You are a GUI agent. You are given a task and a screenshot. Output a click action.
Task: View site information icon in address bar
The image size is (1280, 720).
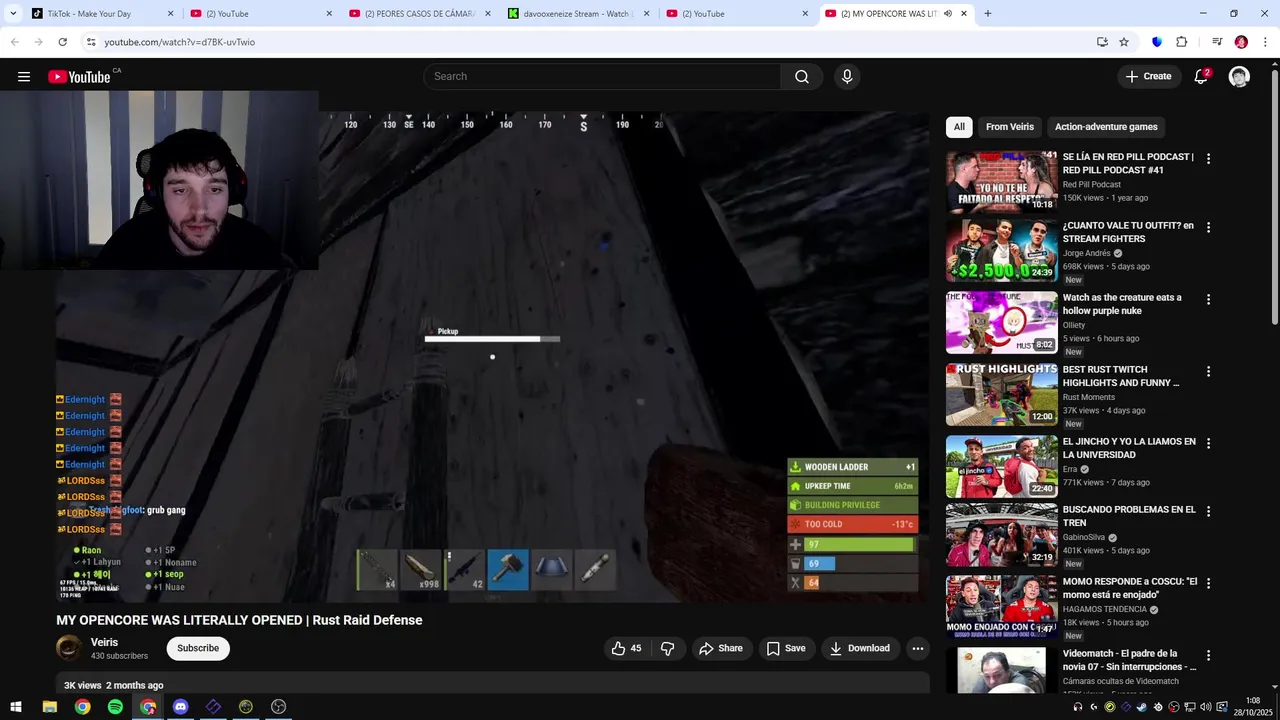91,42
